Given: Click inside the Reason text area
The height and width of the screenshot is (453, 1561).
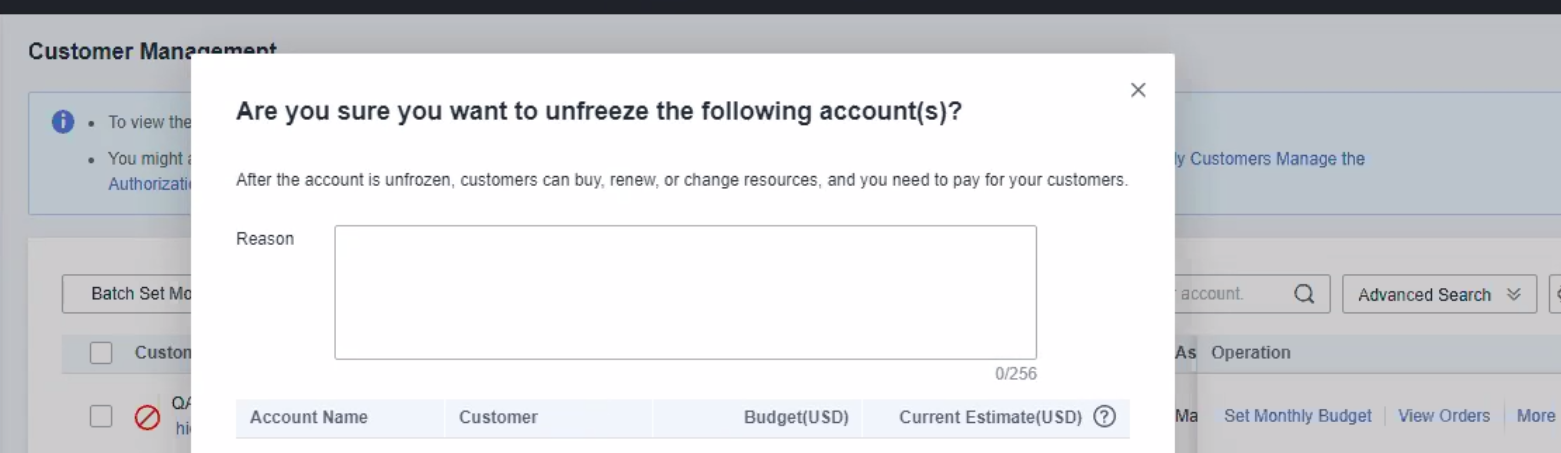Looking at the screenshot, I should 685,292.
